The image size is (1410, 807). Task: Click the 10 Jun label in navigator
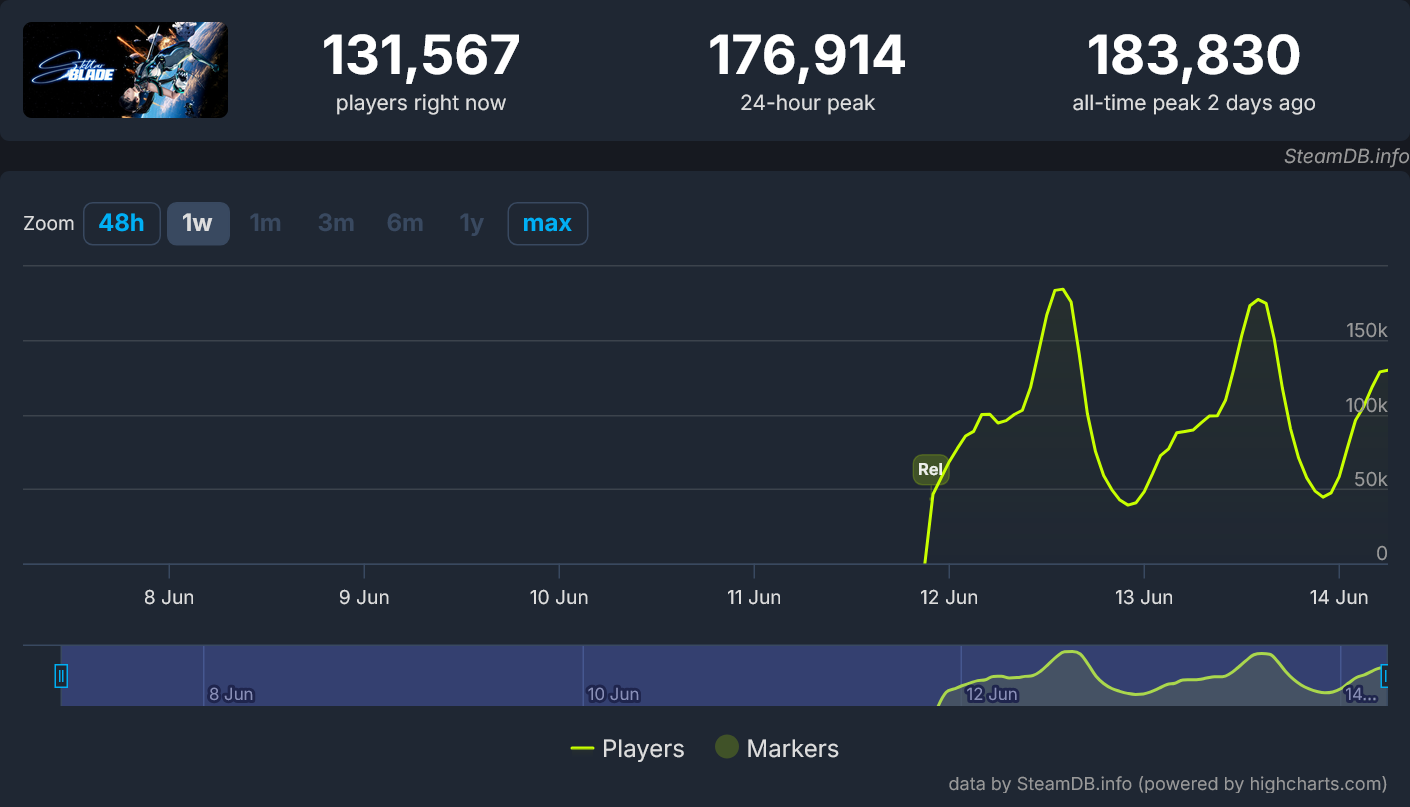pyautogui.click(x=612, y=694)
